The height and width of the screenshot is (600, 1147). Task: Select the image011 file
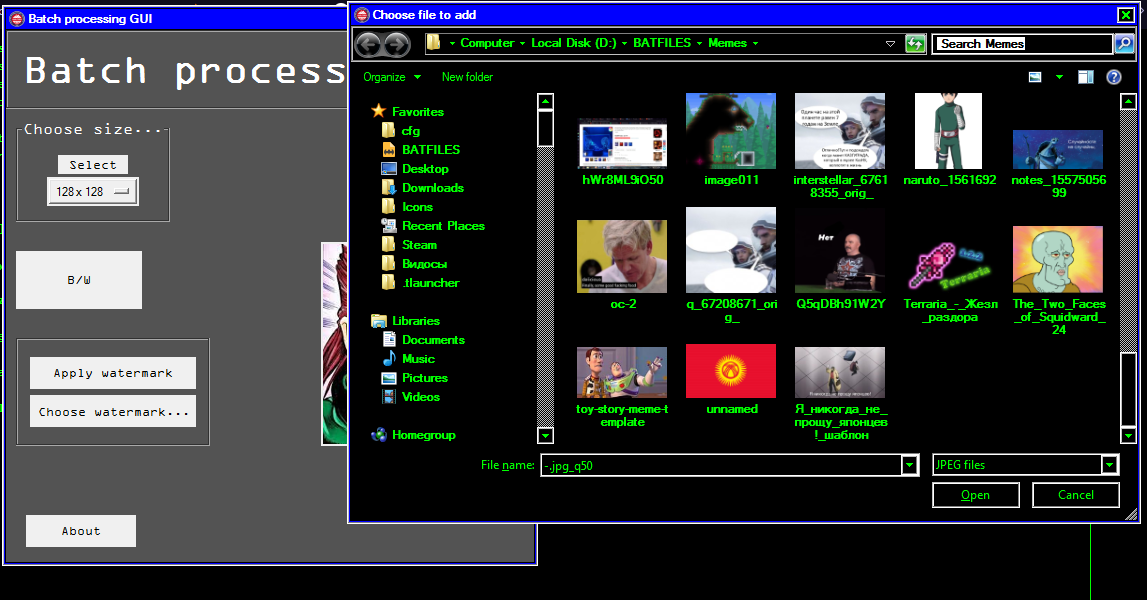pos(731,139)
